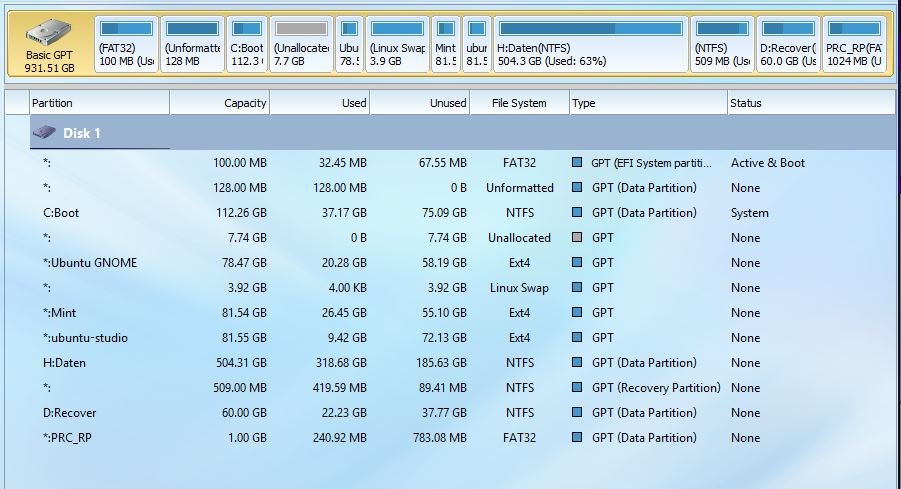The width and height of the screenshot is (901, 489).
Task: Click the Status column header
Action: pos(811,103)
